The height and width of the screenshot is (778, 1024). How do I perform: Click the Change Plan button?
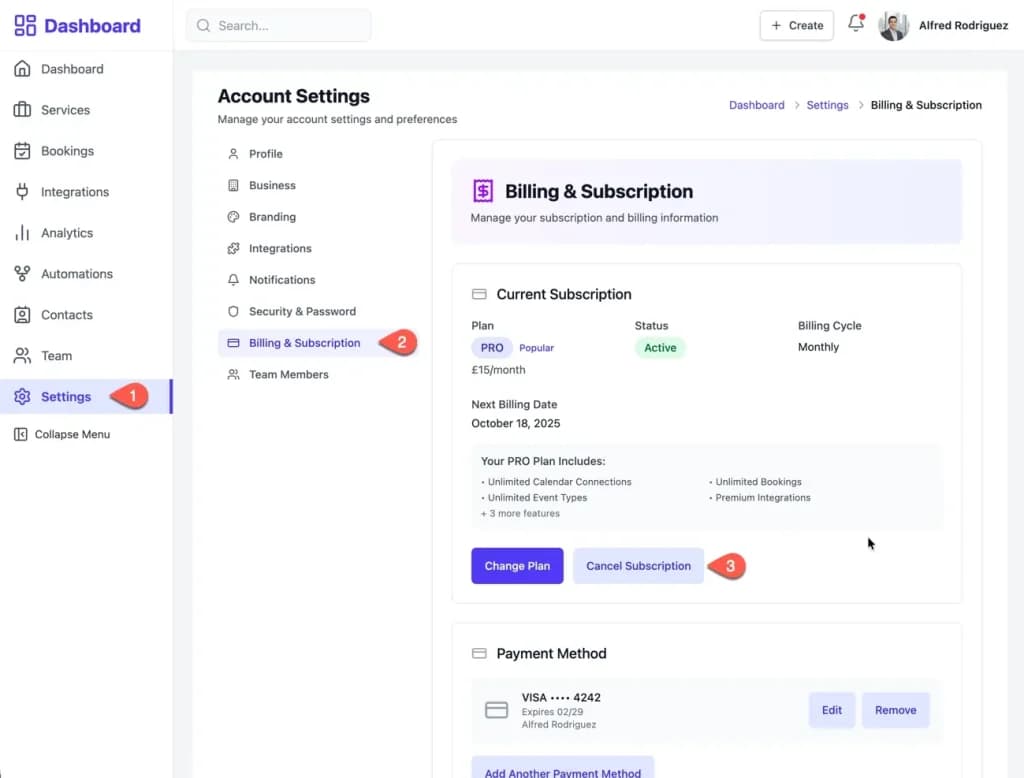(517, 566)
